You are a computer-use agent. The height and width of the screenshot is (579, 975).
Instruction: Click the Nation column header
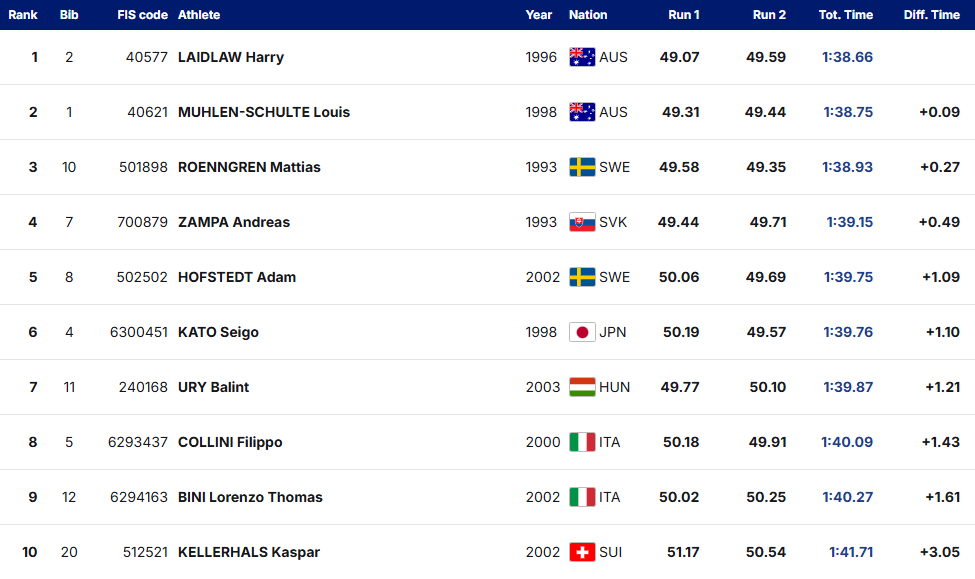(588, 15)
